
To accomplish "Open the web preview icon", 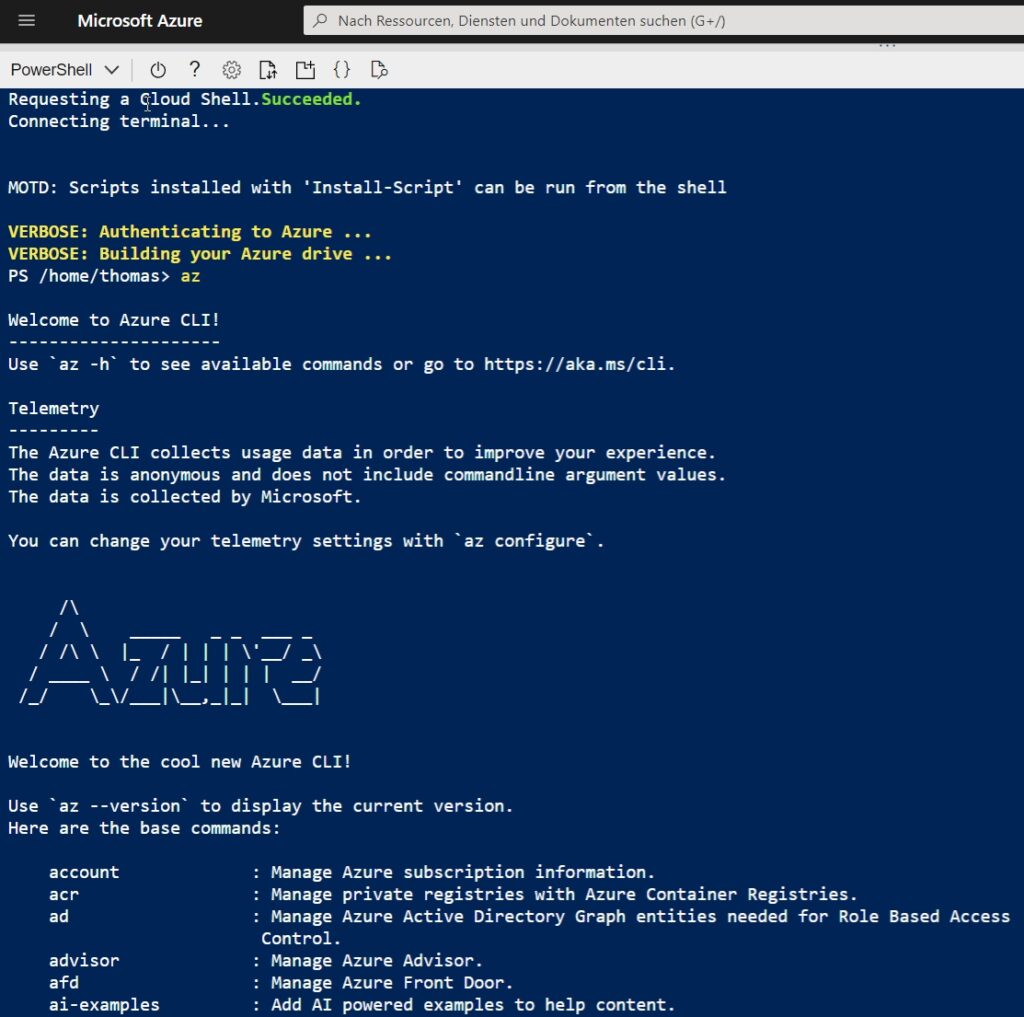I will click(379, 70).
